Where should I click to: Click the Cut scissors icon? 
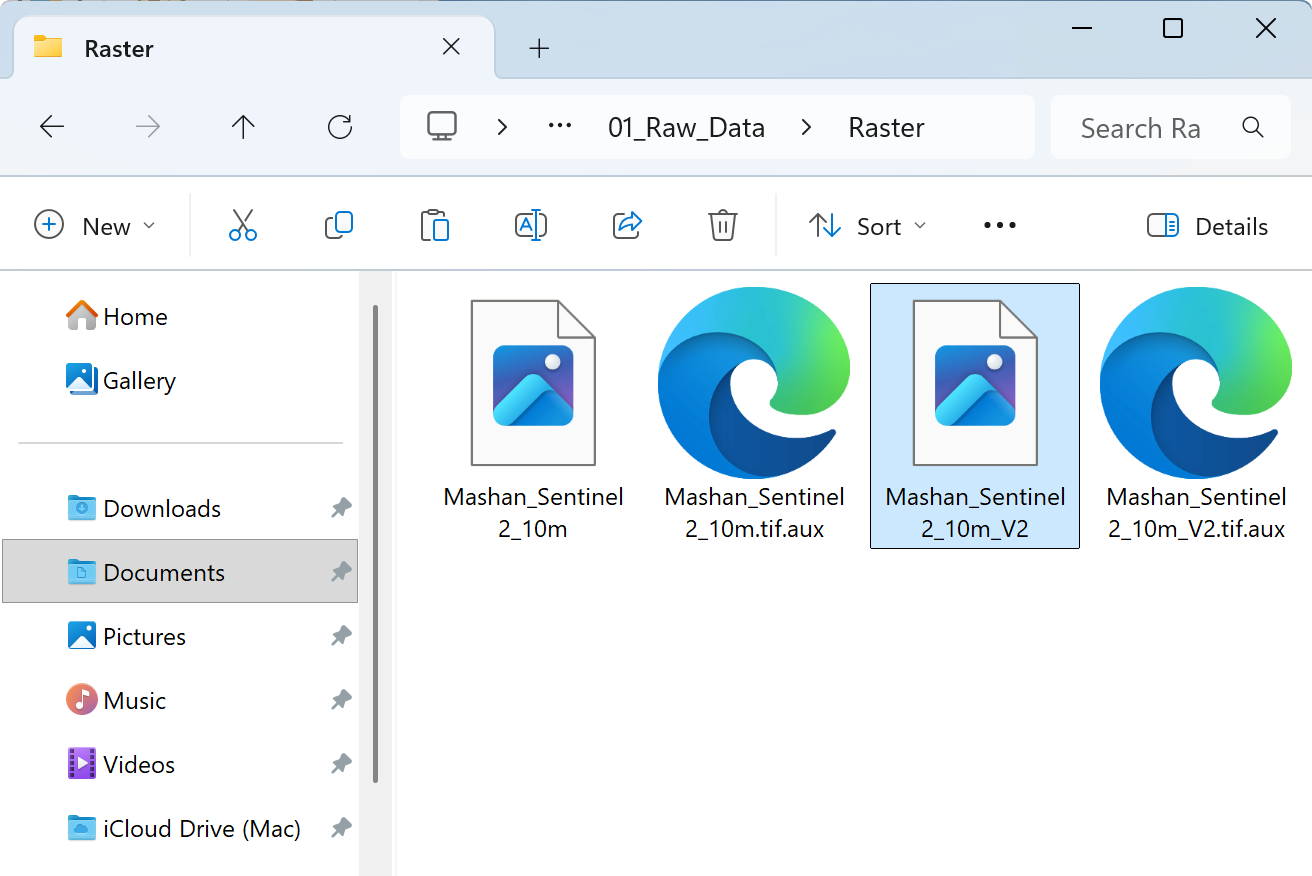[243, 226]
